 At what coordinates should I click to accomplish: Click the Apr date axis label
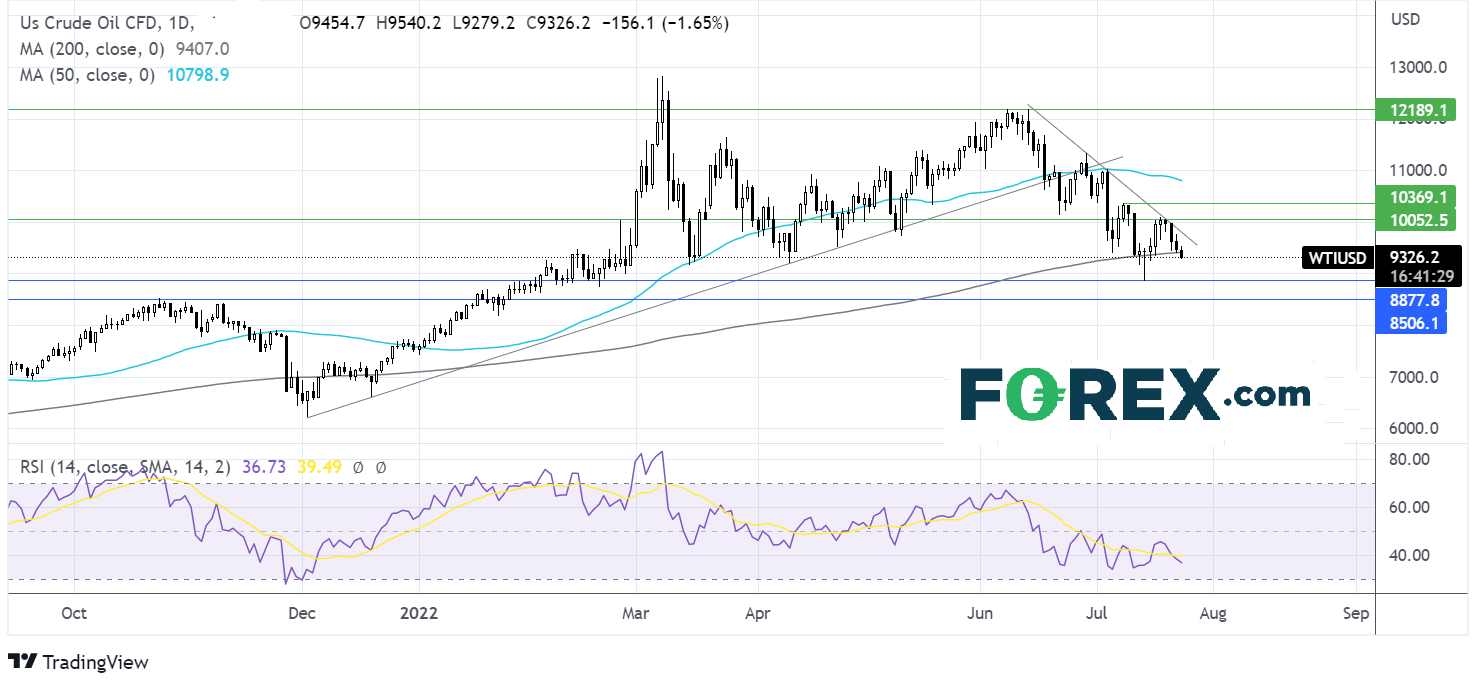pyautogui.click(x=757, y=613)
